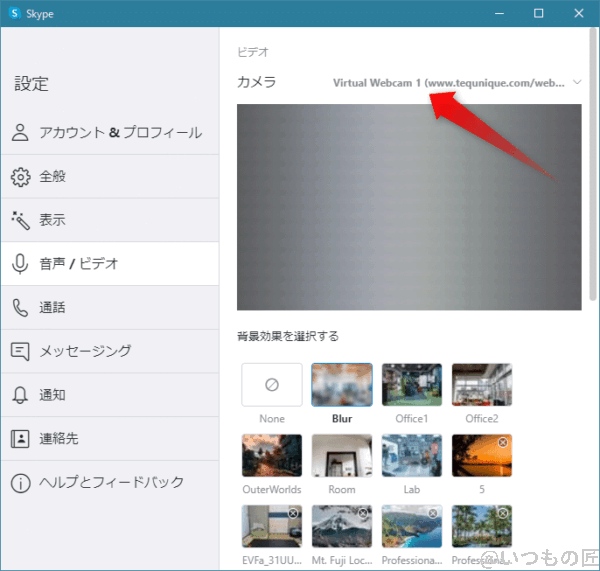Click the settings vertical scrollbar

[x=593, y=165]
